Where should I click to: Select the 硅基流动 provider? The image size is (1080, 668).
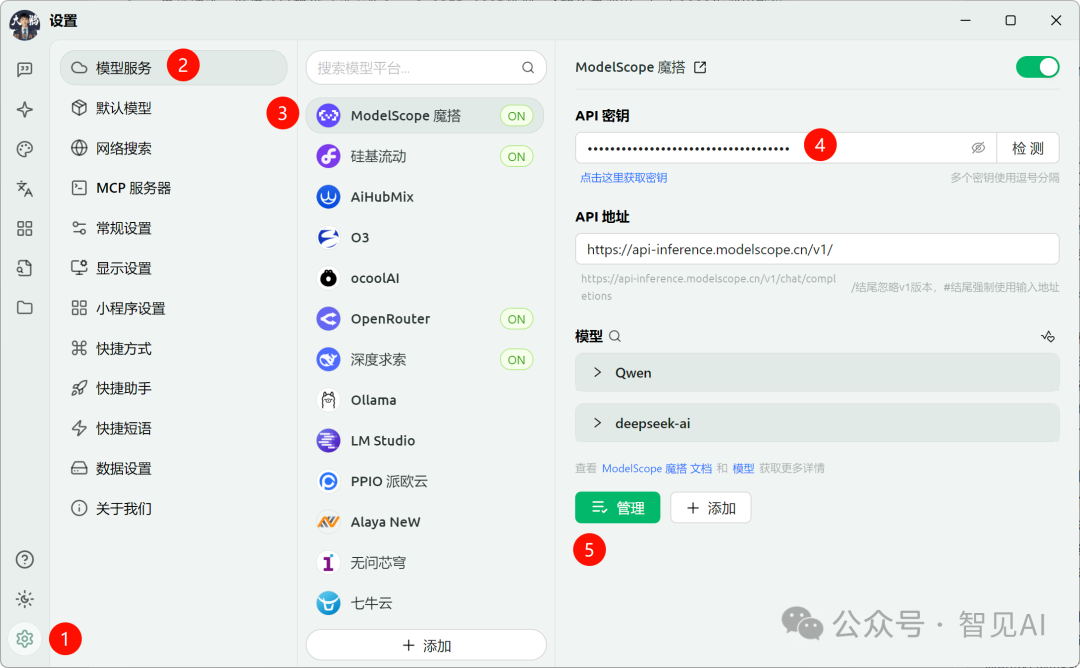tap(424, 156)
